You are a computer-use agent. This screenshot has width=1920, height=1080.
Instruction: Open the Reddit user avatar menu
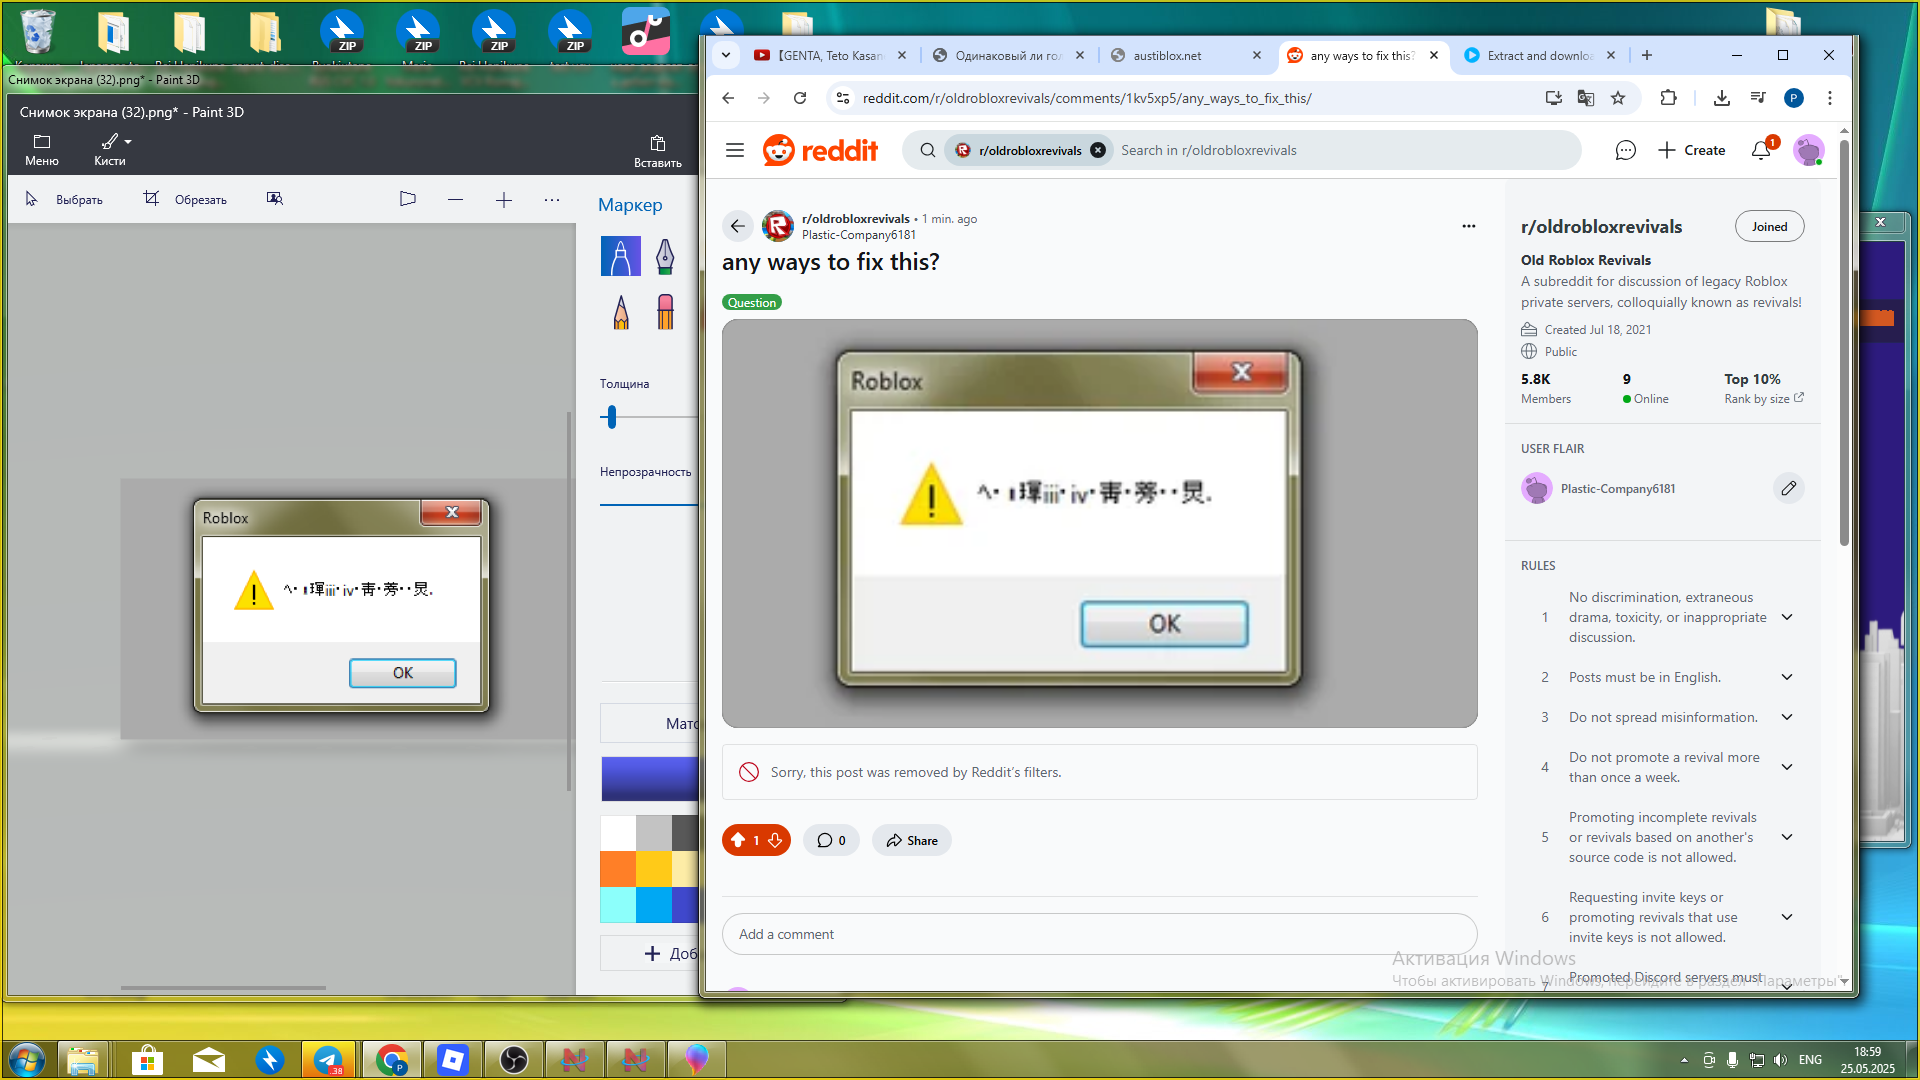click(x=1808, y=150)
